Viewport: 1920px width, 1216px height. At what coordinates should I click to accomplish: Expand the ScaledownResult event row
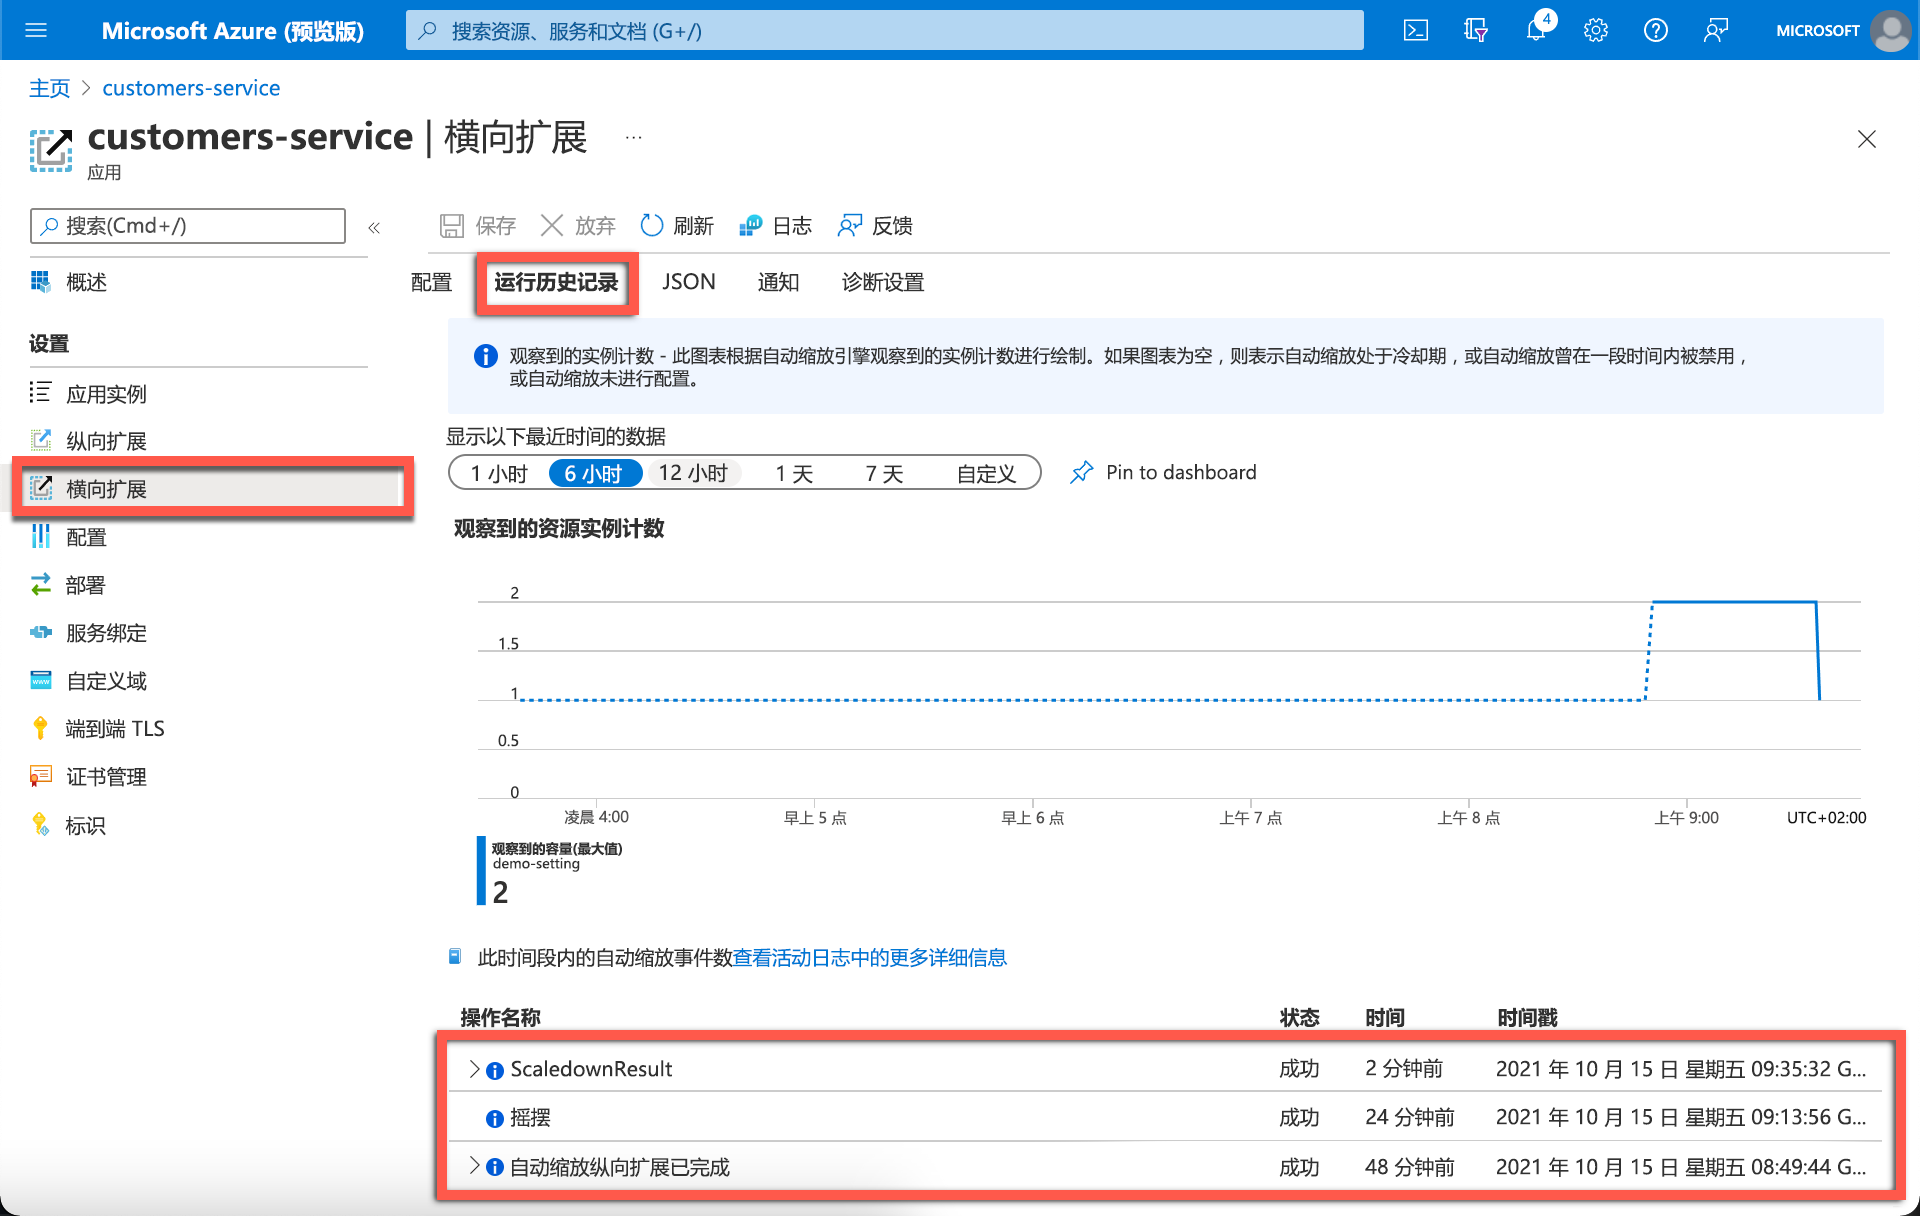[475, 1068]
